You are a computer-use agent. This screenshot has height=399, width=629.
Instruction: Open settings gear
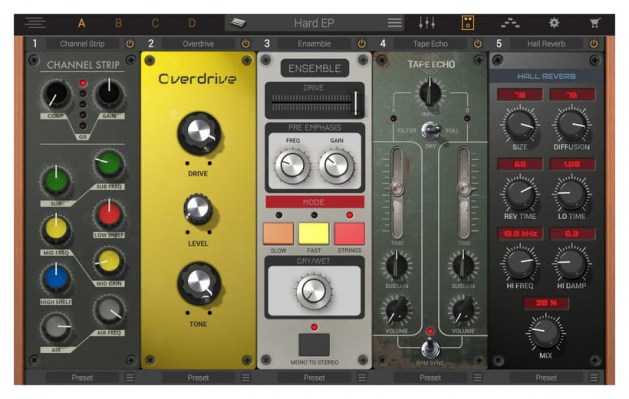pos(554,23)
